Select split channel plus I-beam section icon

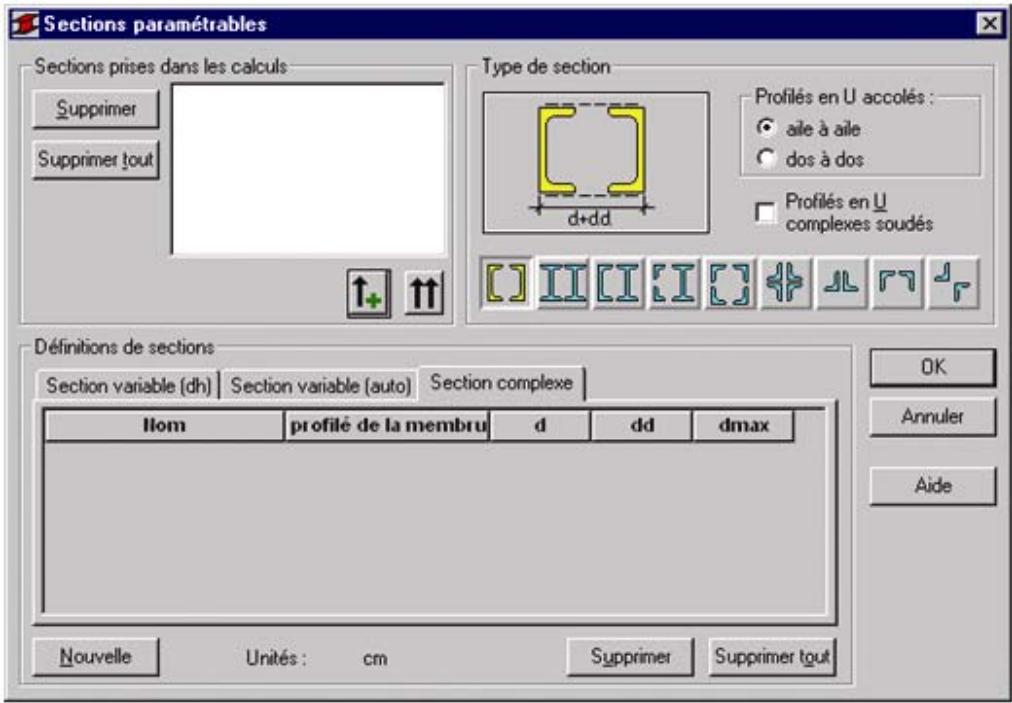tap(674, 283)
